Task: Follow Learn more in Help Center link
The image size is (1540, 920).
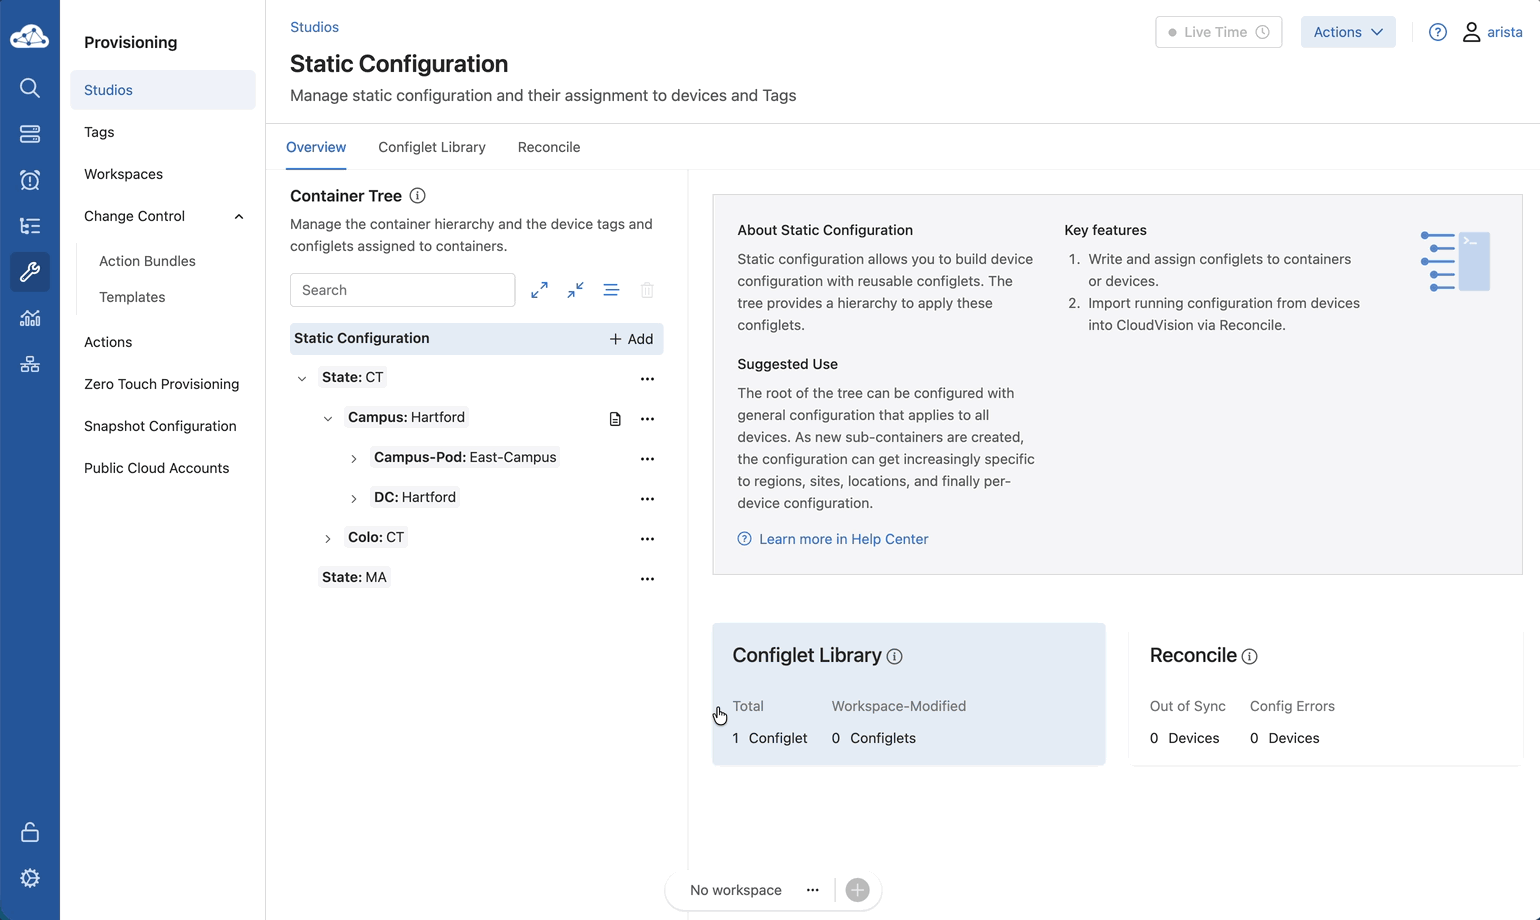Action: 833,539
